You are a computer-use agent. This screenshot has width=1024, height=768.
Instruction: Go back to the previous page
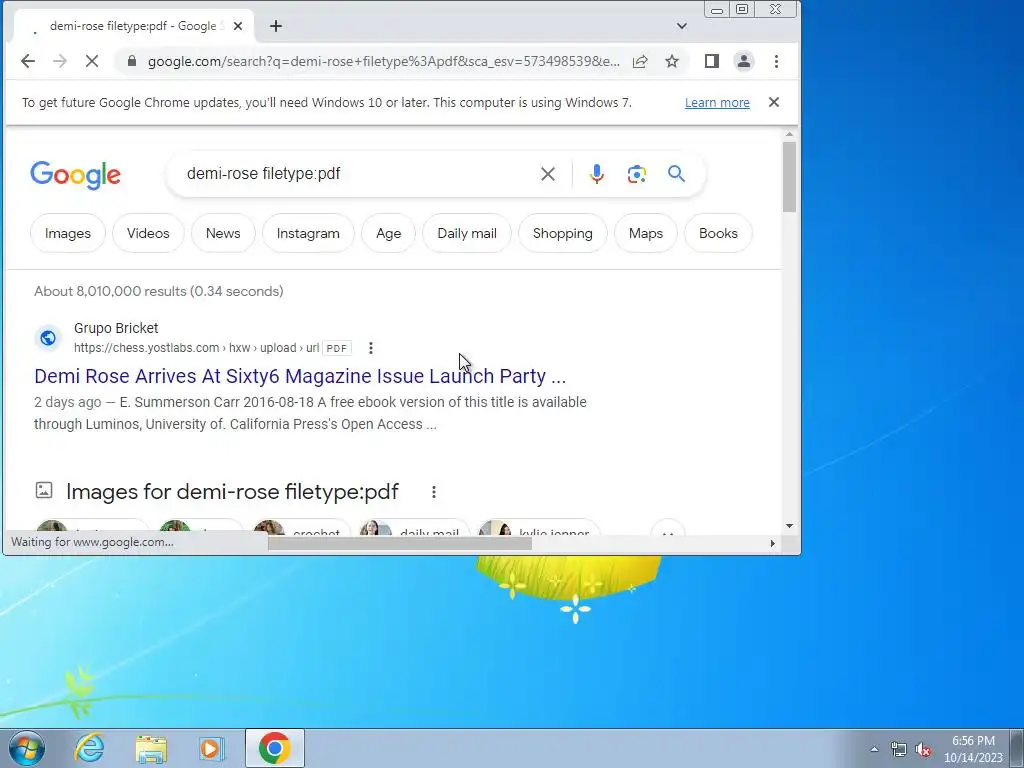27,61
